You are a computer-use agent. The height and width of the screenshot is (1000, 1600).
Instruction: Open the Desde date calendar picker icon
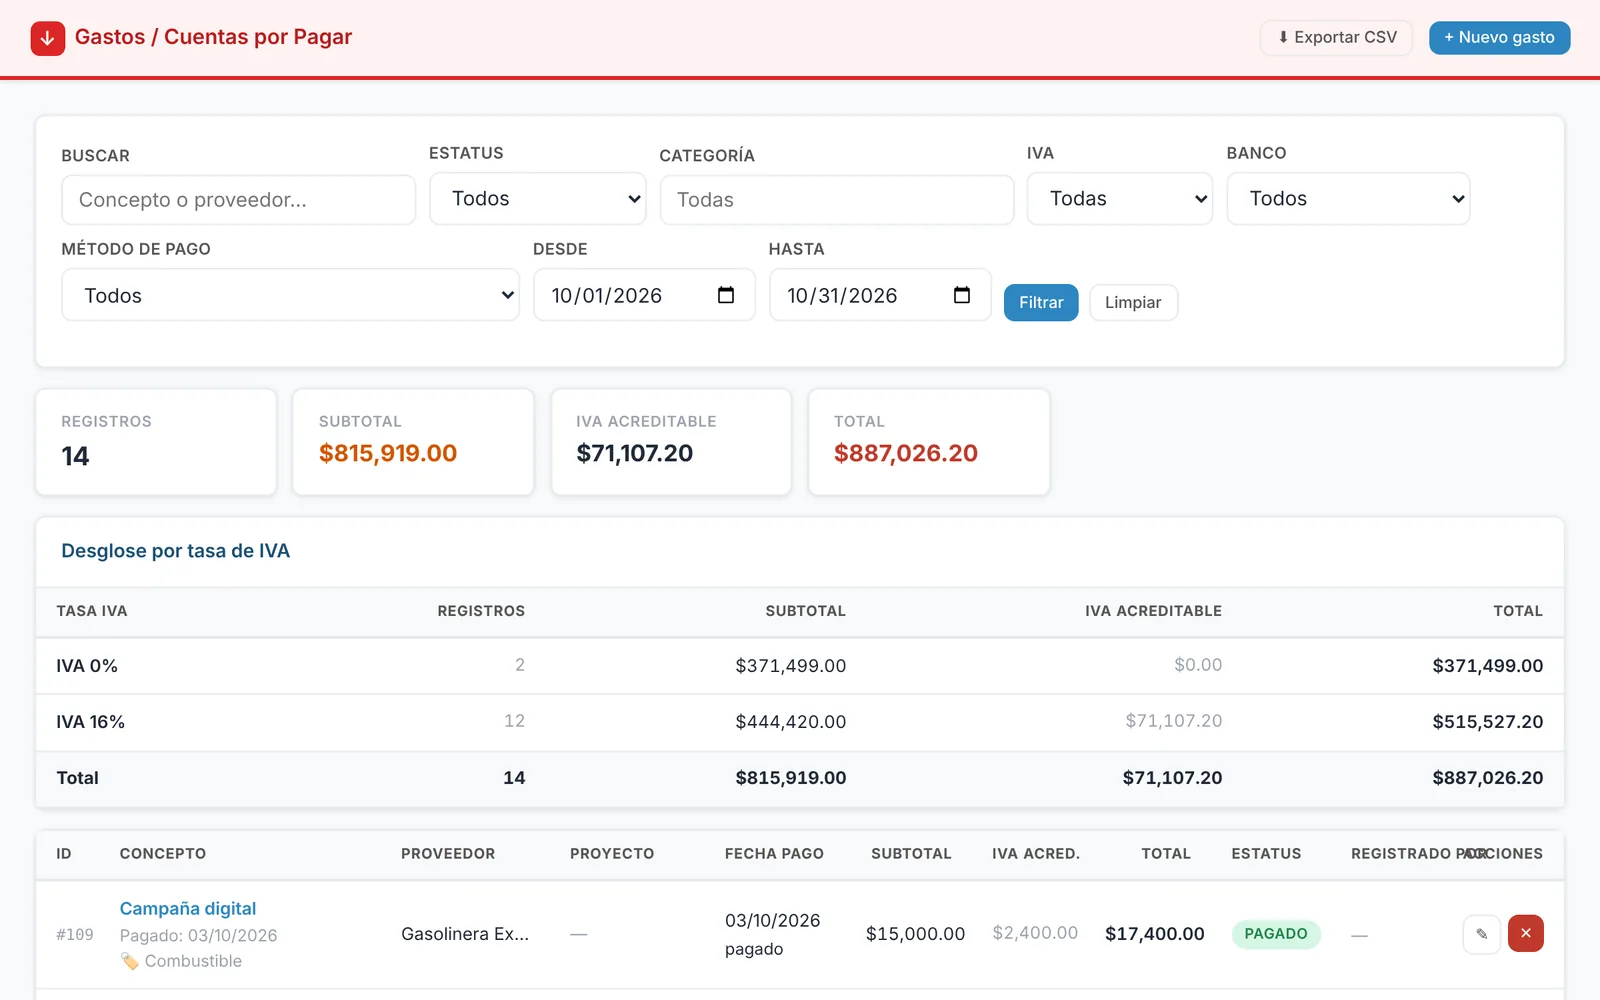click(726, 295)
